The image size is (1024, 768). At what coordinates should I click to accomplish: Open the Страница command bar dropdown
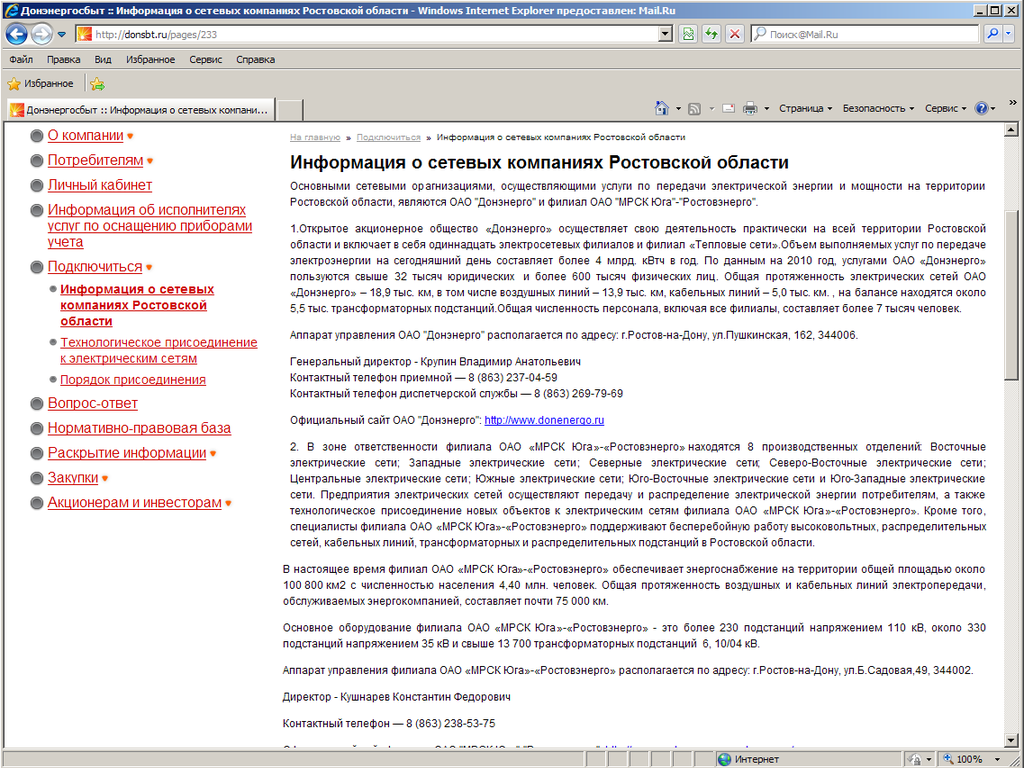pyautogui.click(x=805, y=108)
